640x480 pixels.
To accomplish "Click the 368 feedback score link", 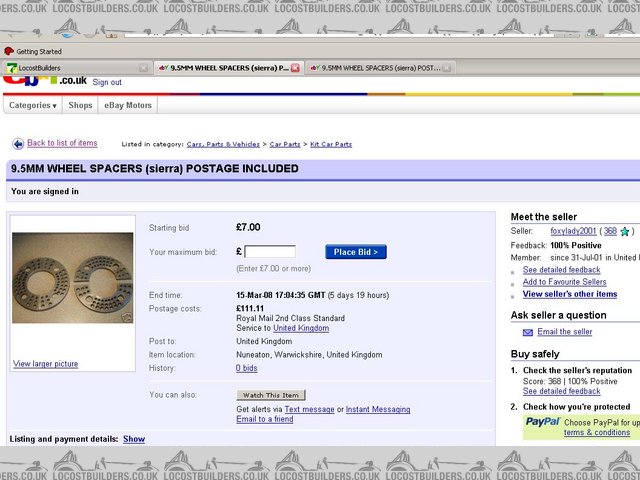I will pyautogui.click(x=610, y=231).
